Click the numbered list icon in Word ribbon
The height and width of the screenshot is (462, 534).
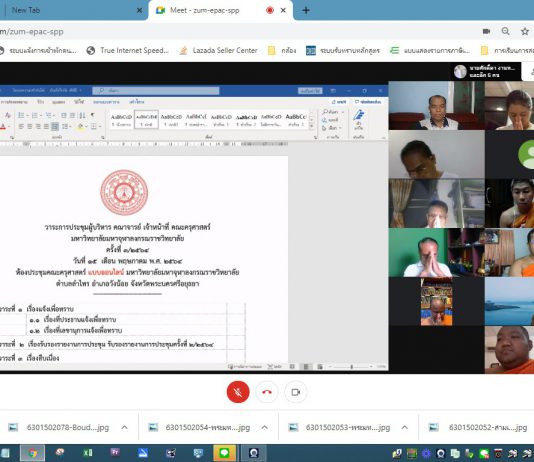pyautogui.click(x=35, y=115)
